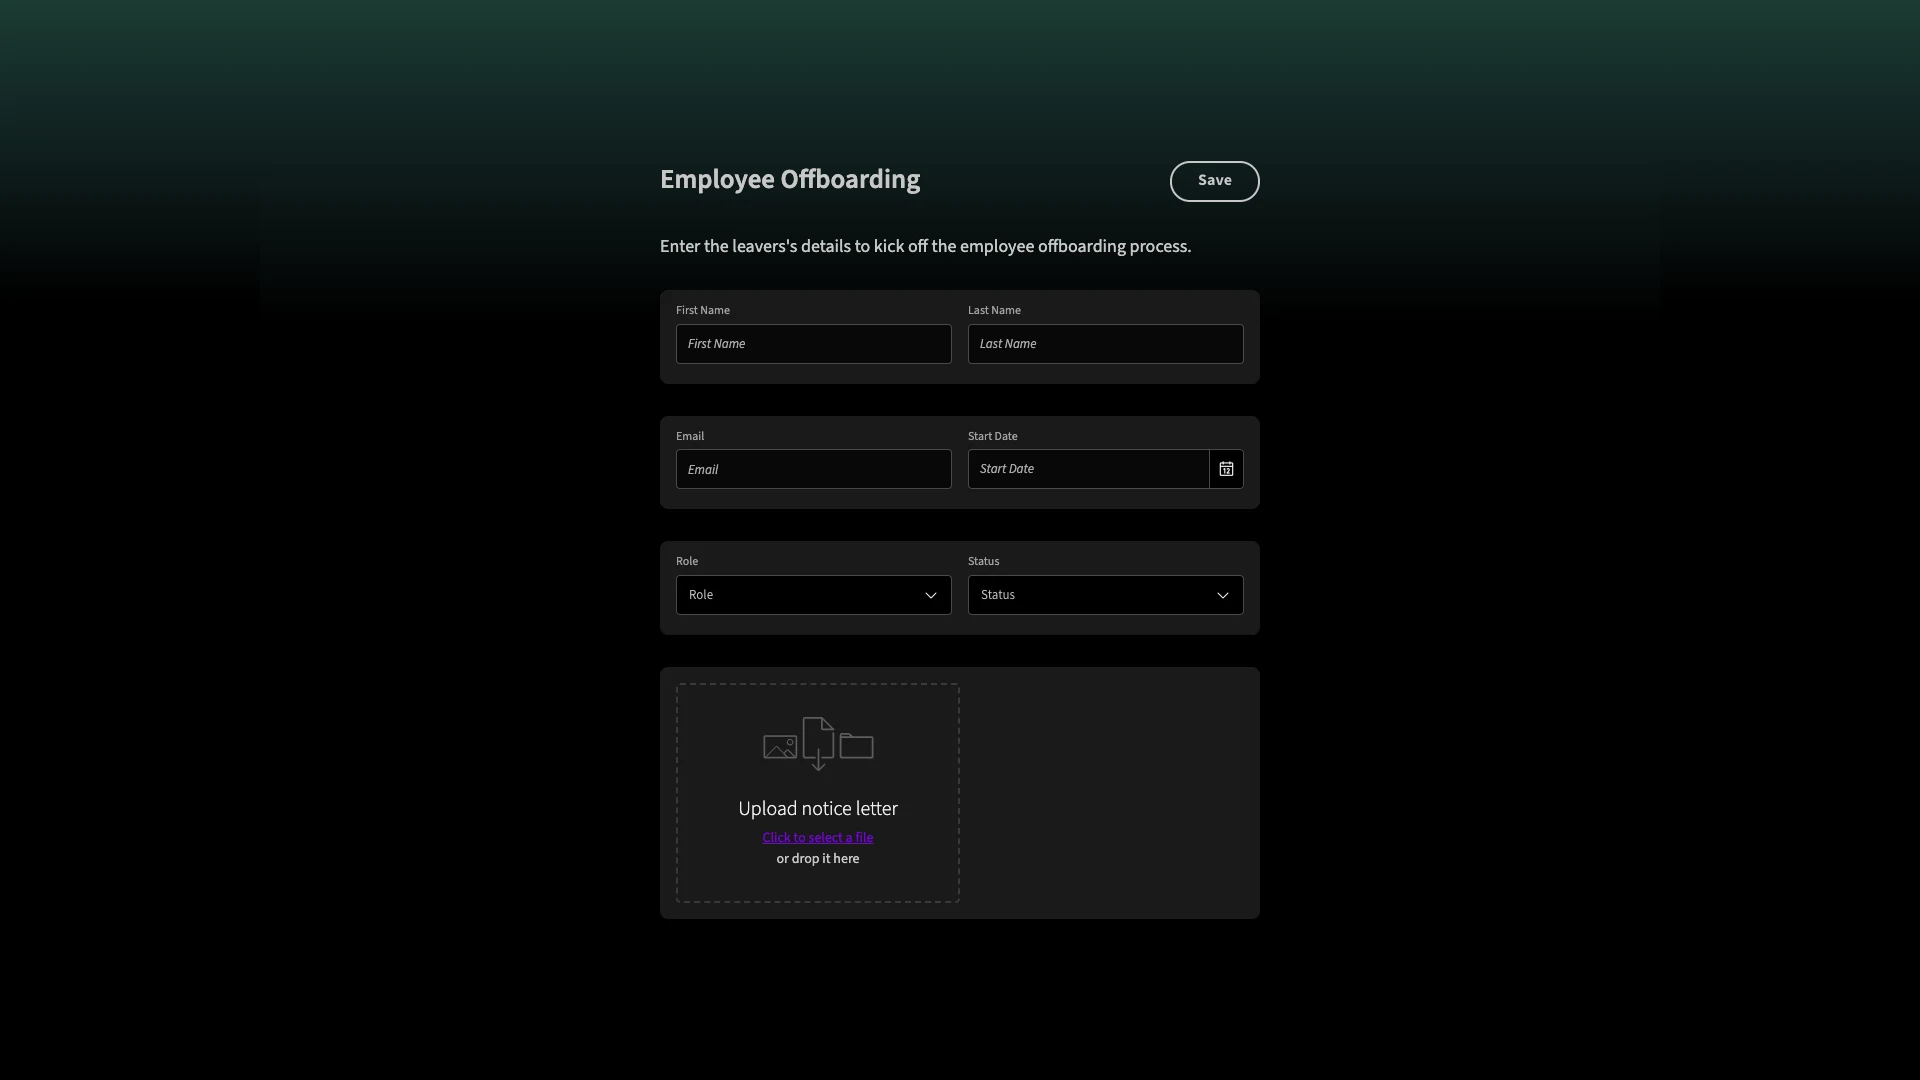Focus the Last Name text field
The width and height of the screenshot is (1920, 1080).
pos(1105,344)
